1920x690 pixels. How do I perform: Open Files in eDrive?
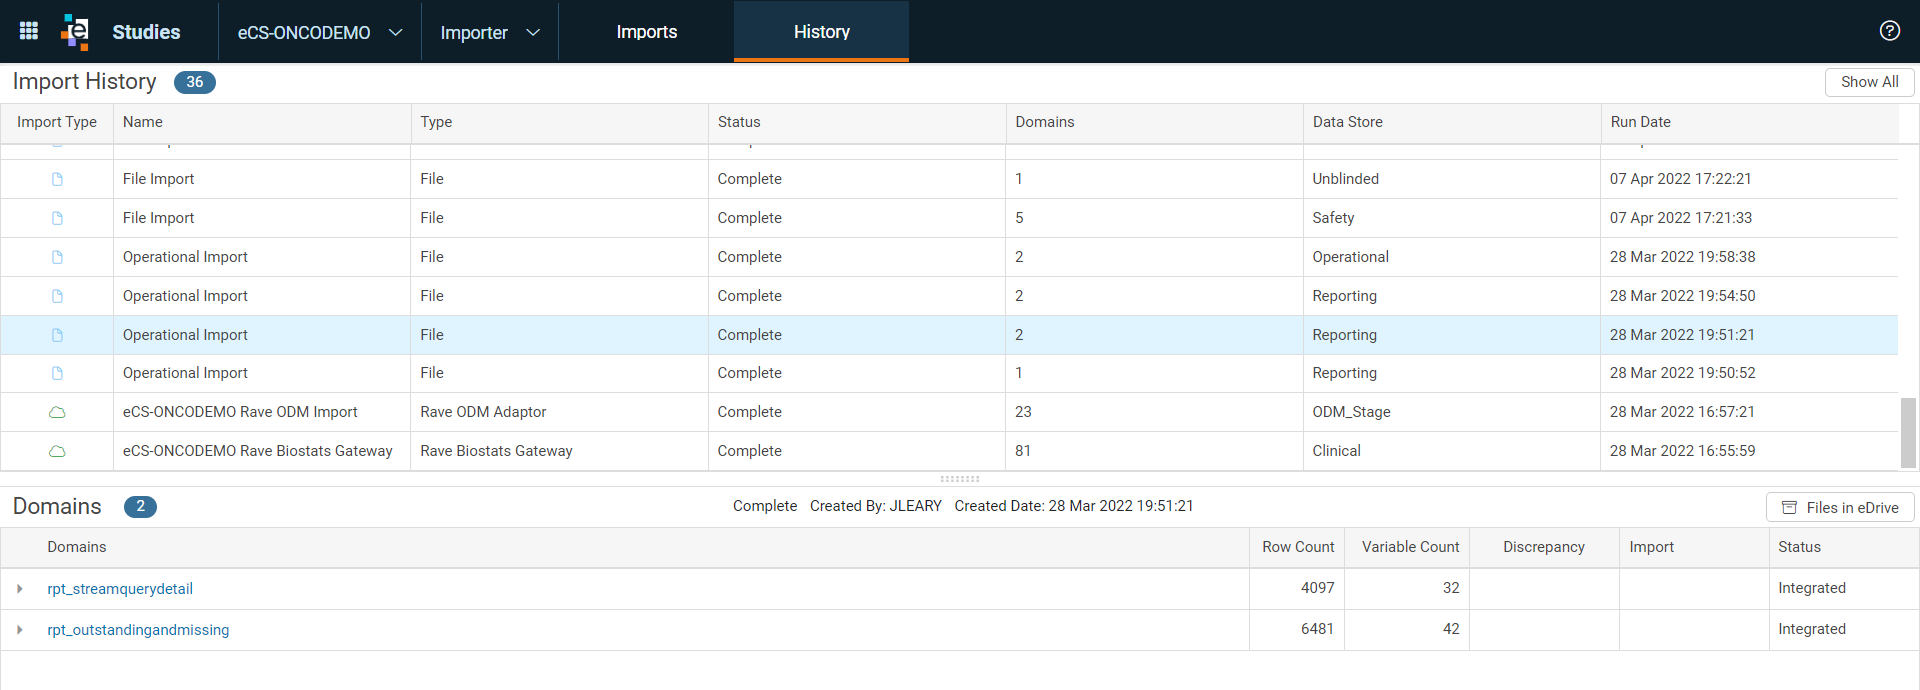[x=1840, y=508]
